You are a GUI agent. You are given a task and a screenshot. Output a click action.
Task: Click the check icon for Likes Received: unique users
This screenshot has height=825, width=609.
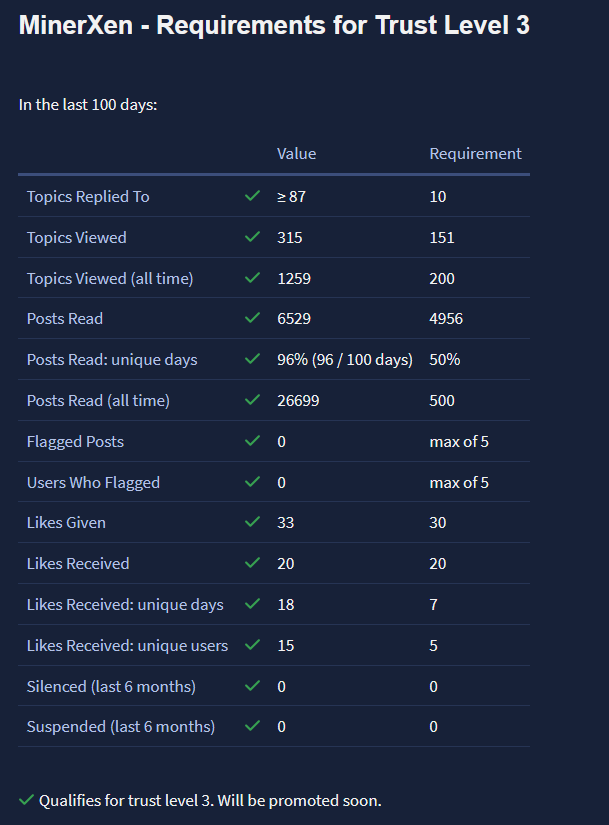point(253,645)
